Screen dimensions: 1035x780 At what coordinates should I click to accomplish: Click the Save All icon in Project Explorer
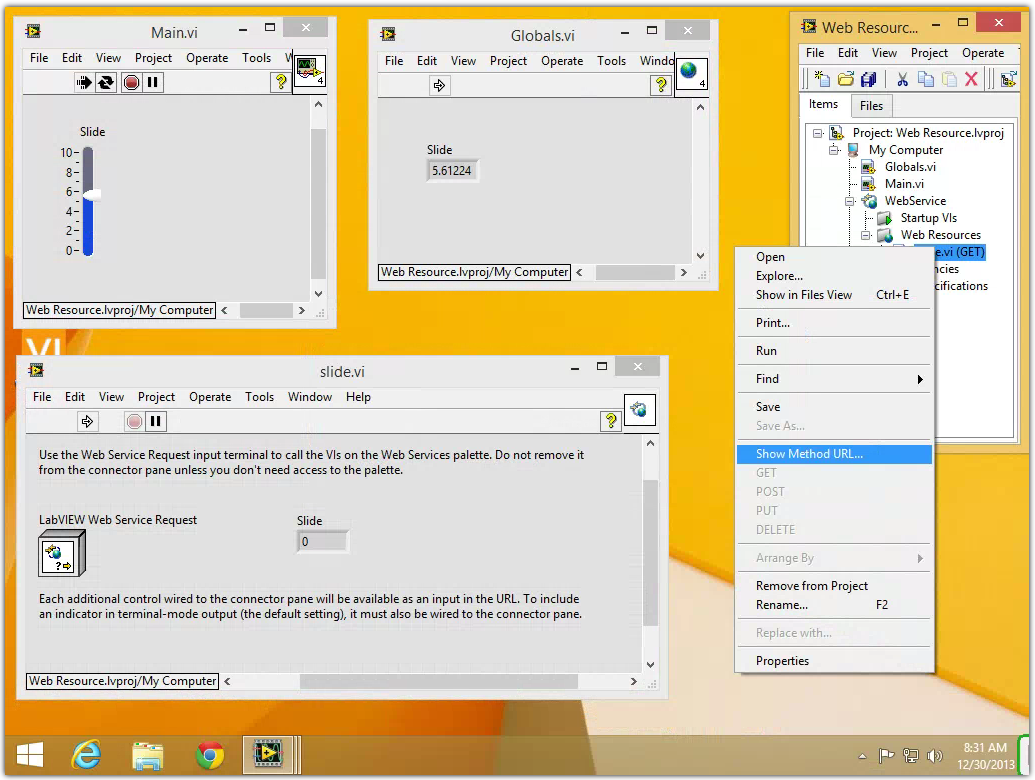click(868, 79)
